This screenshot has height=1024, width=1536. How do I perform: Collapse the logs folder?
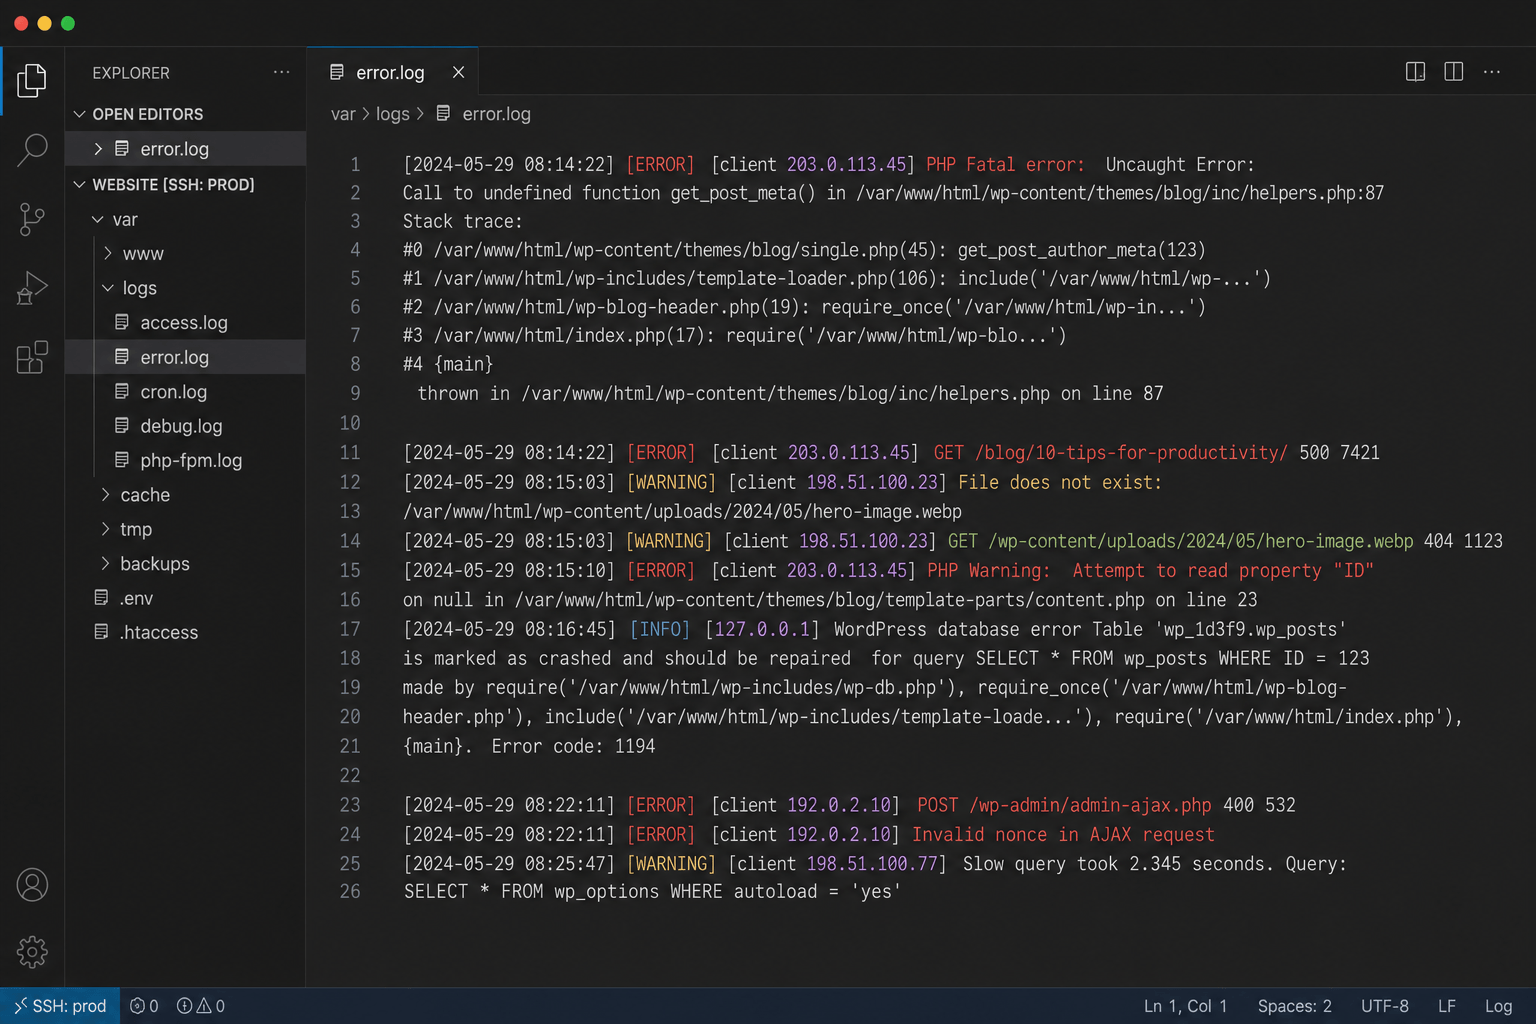107,288
